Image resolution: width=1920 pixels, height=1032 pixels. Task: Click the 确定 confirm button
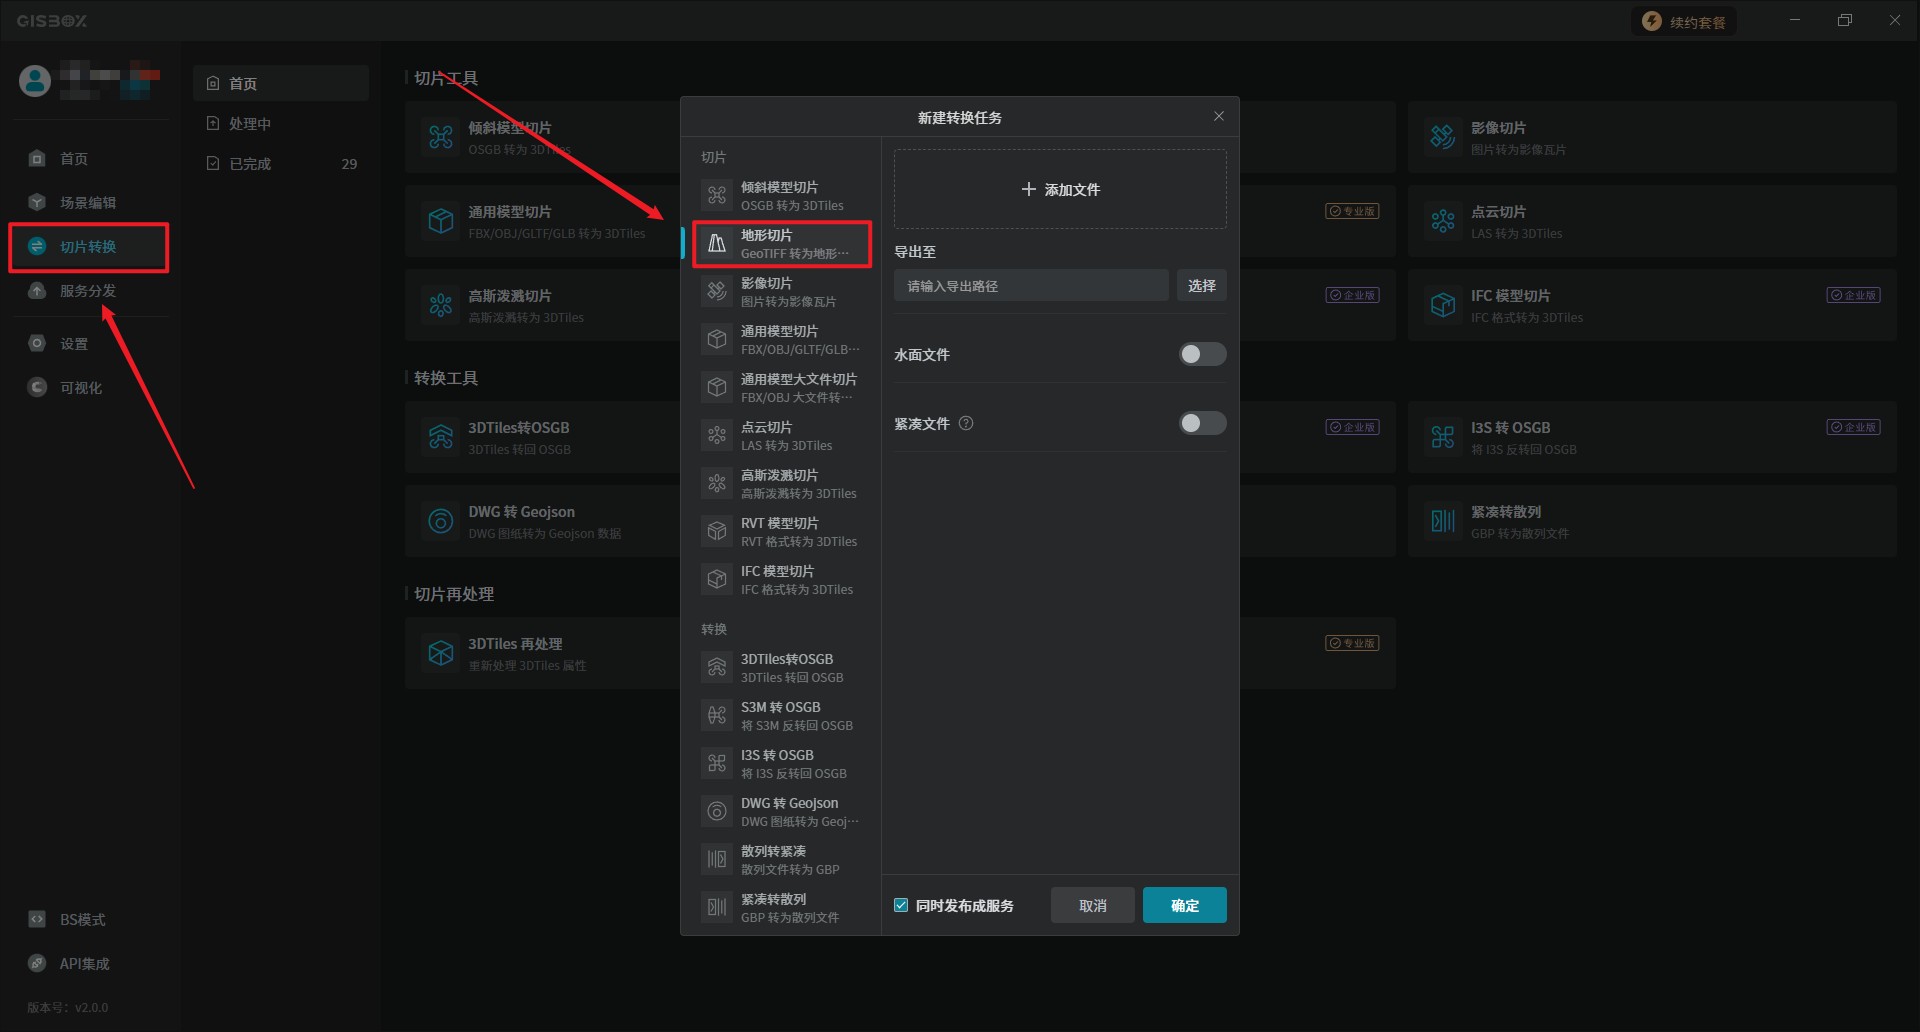coord(1184,906)
